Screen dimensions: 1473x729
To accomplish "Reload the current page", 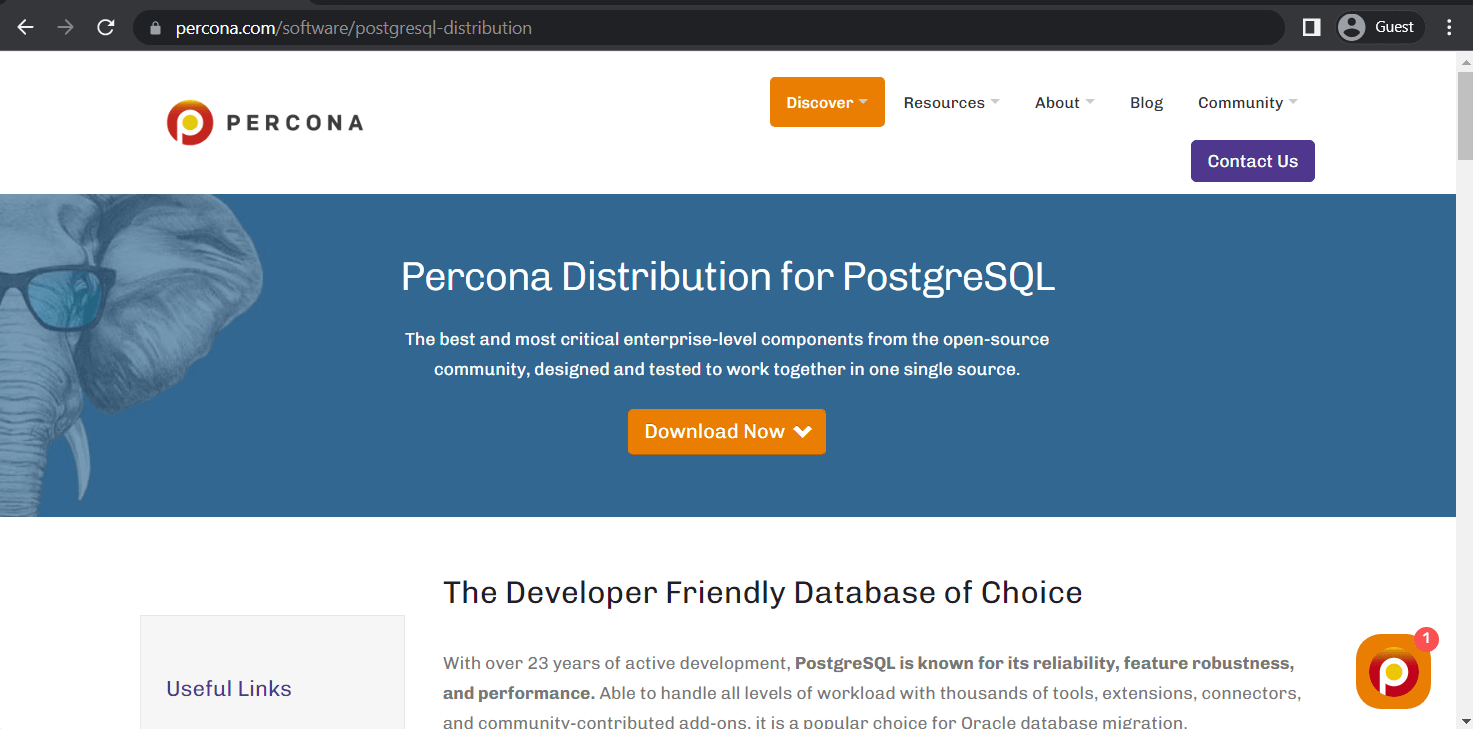I will [x=105, y=27].
